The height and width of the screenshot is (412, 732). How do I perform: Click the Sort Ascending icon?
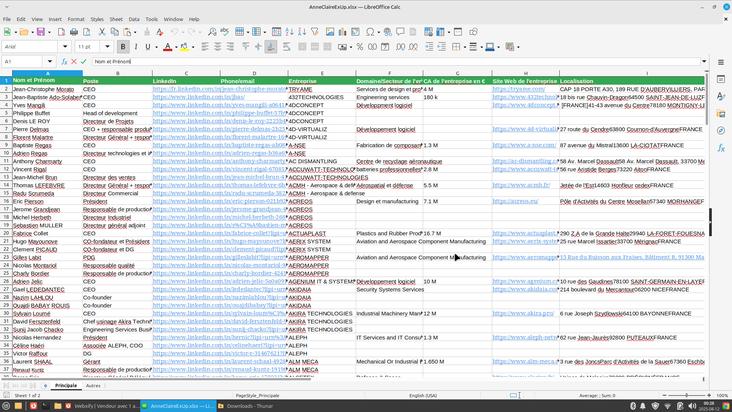289,32
